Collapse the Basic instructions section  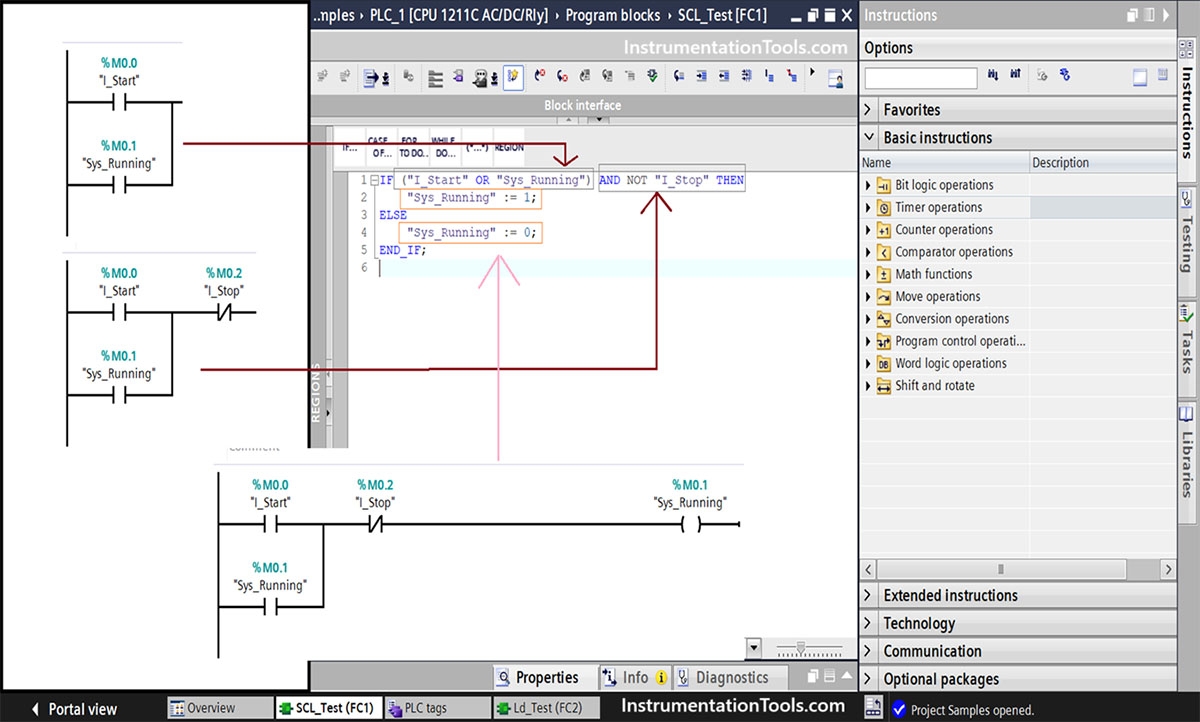click(869, 138)
